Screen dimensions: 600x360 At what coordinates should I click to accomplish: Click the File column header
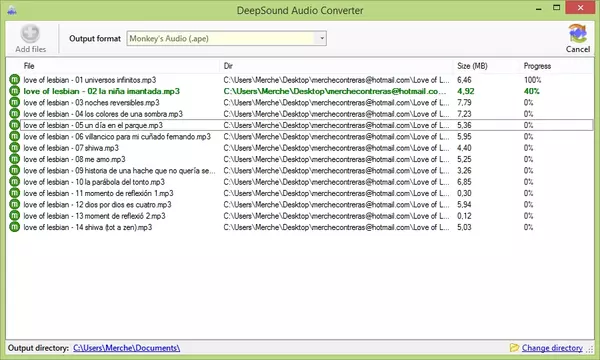tap(29, 66)
